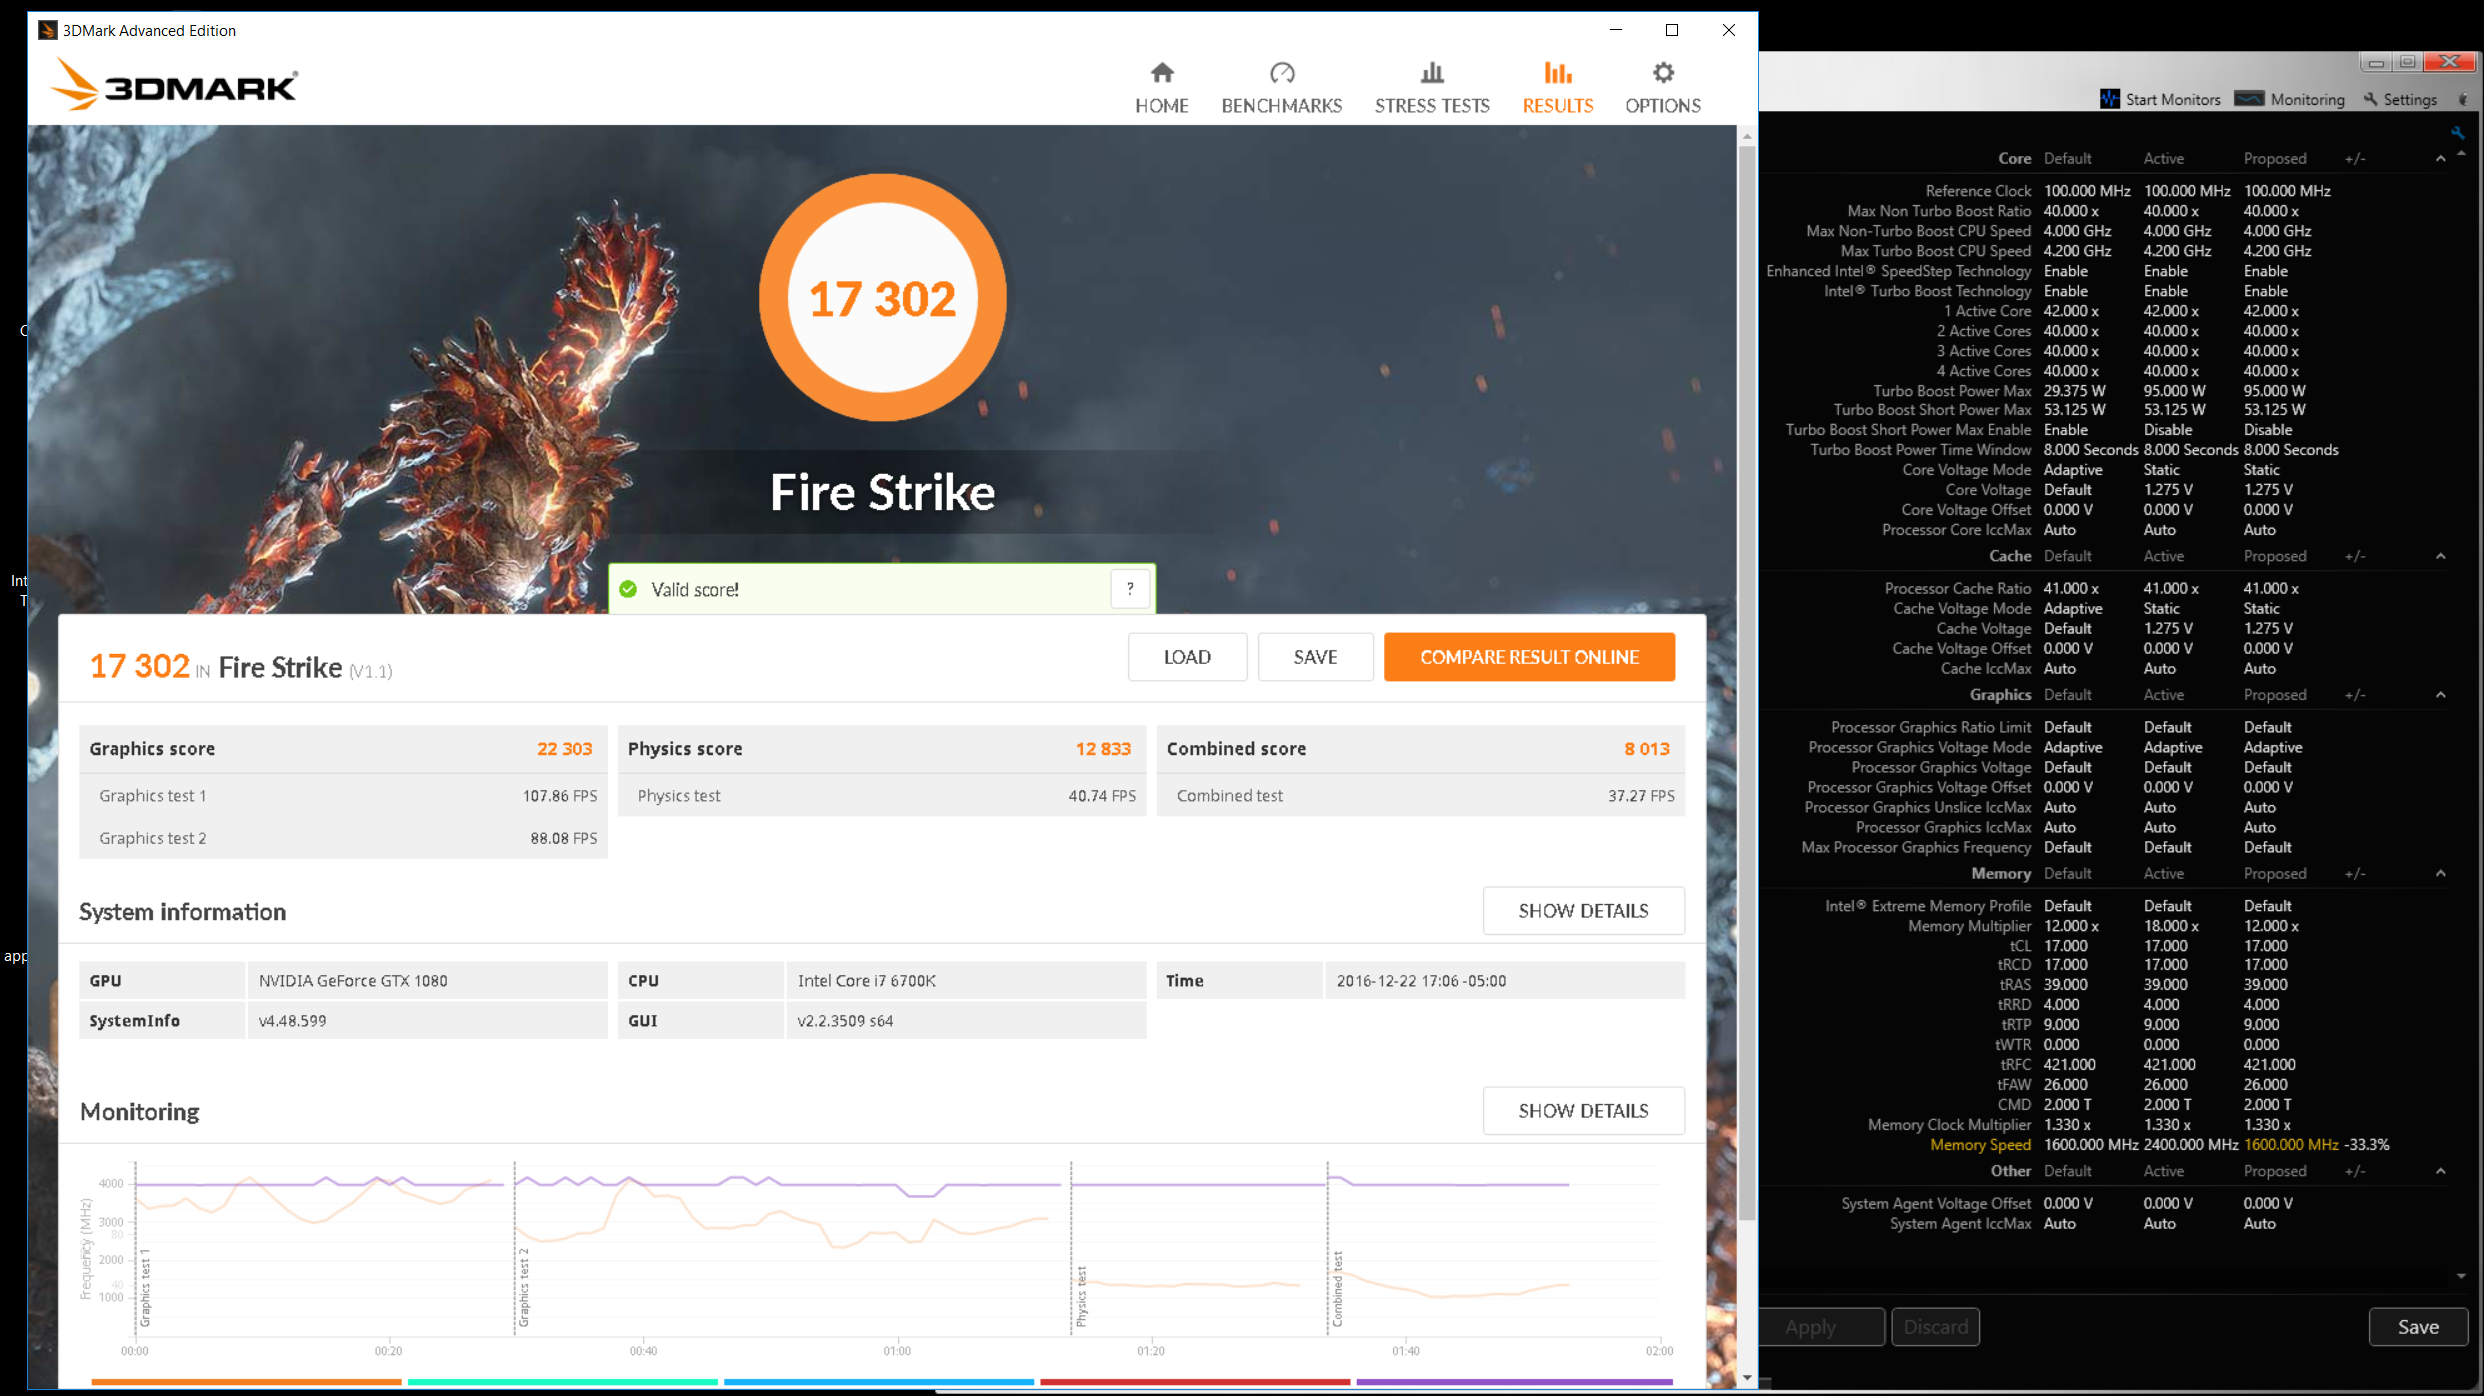Open Settings wrench in tuning utility
Viewport: 2484px width, 1396px height.
pos(2400,99)
